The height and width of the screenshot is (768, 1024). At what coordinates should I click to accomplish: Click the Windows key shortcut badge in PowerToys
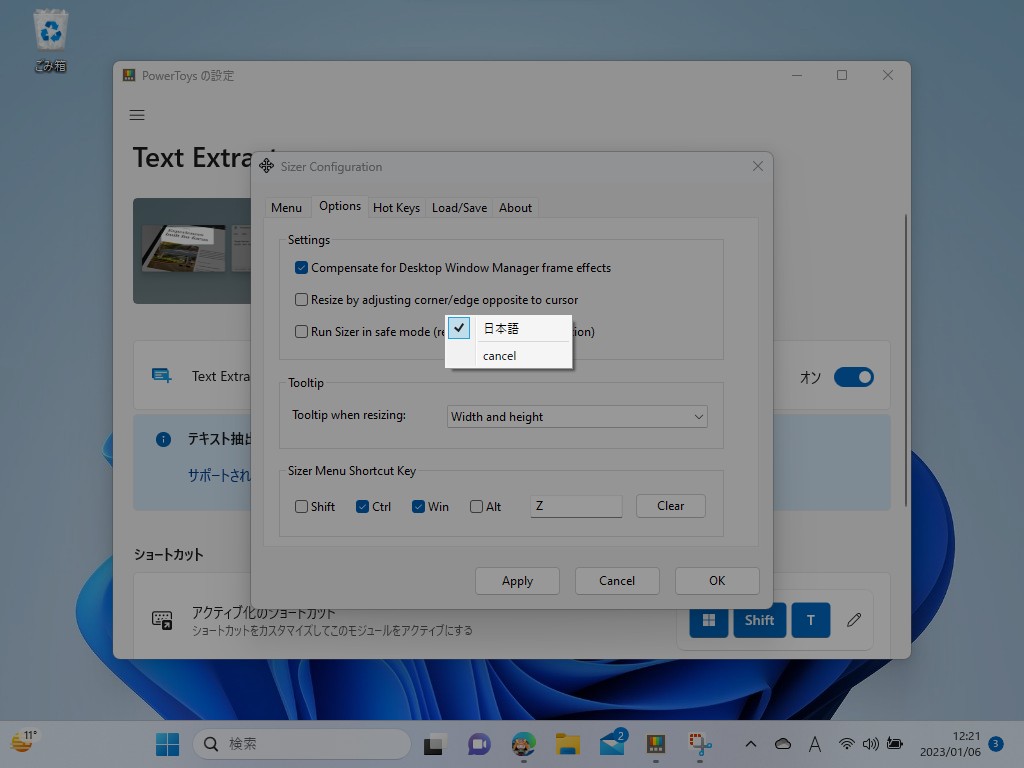[709, 620]
